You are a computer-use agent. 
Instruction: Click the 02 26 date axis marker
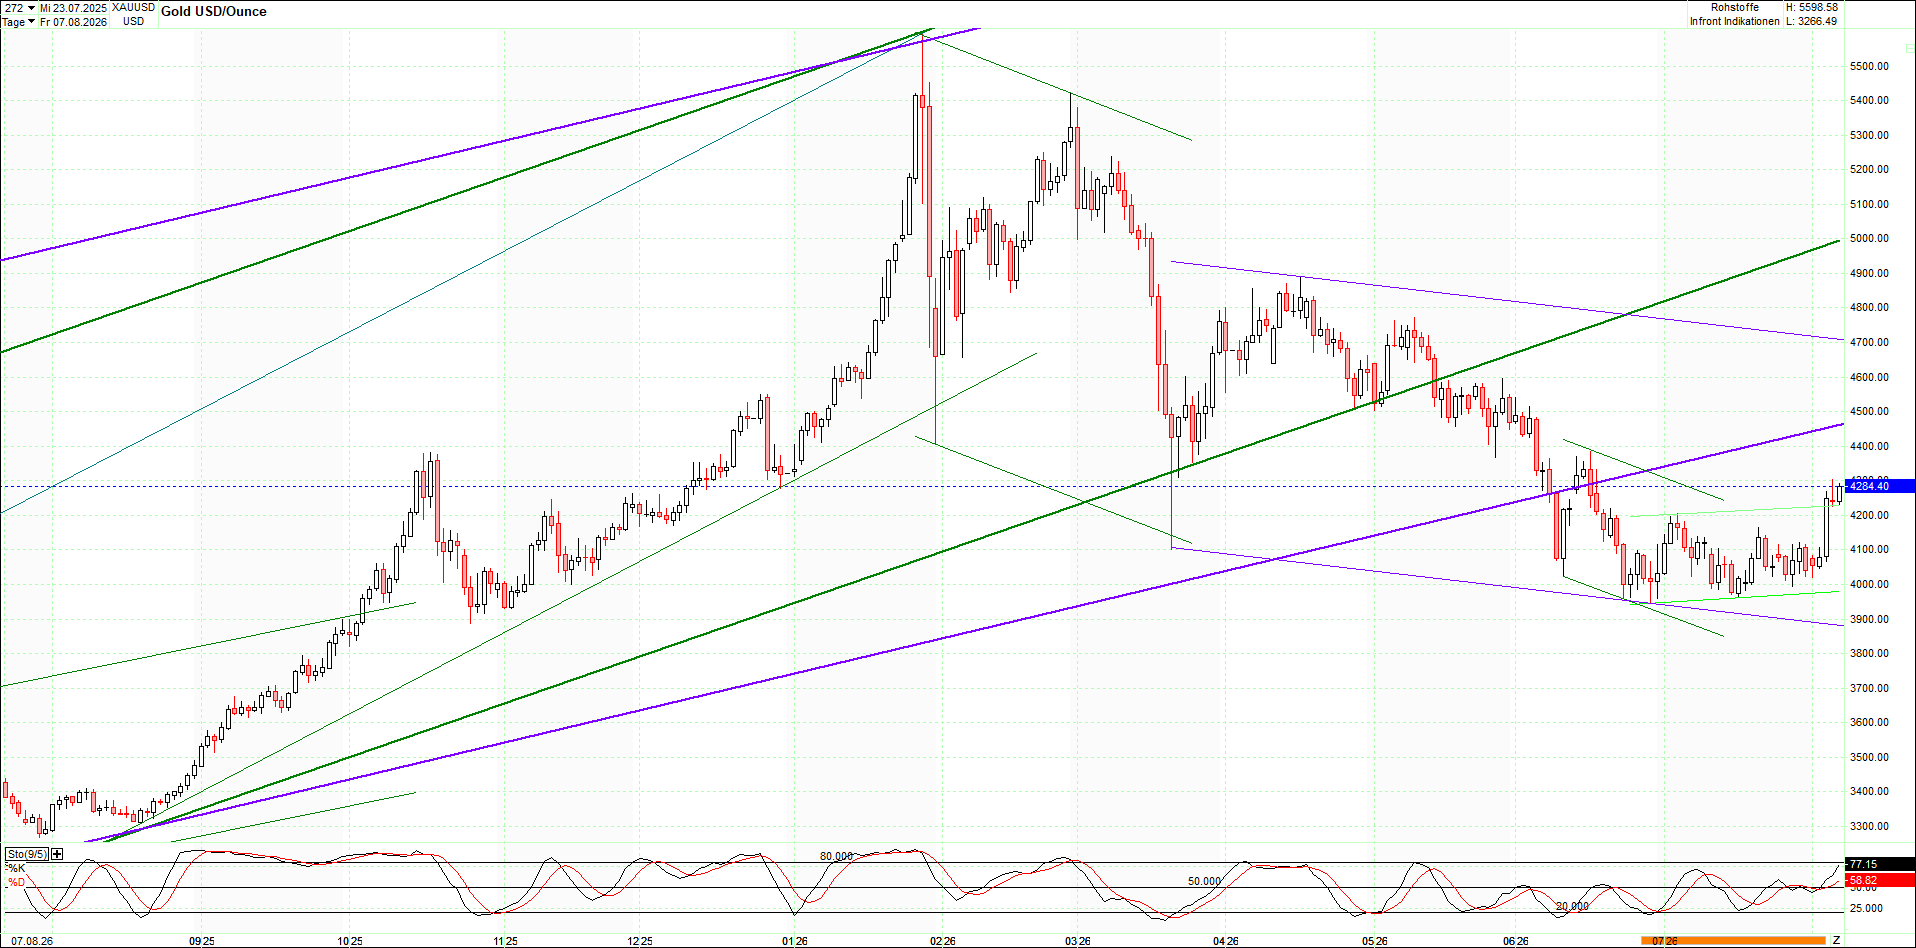pos(943,941)
